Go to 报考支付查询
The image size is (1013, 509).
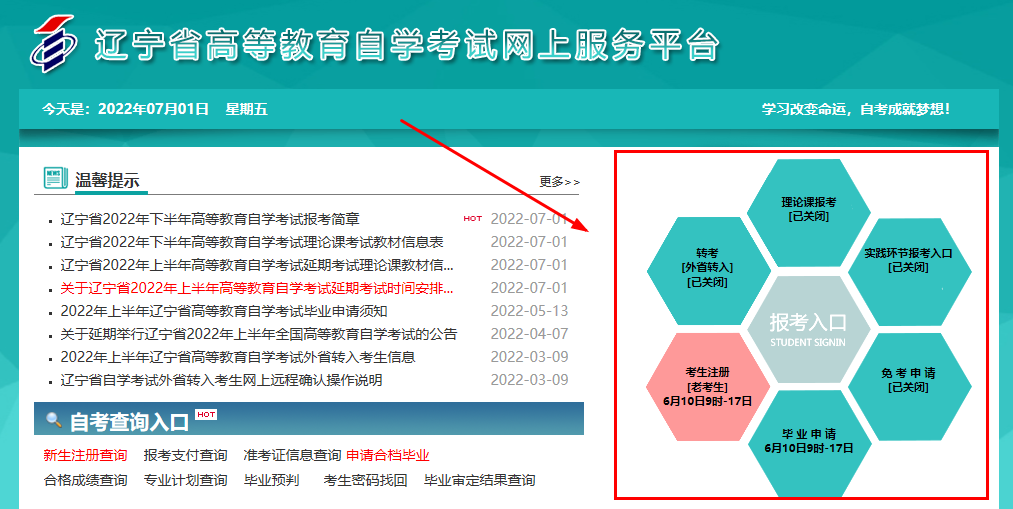tap(185, 455)
